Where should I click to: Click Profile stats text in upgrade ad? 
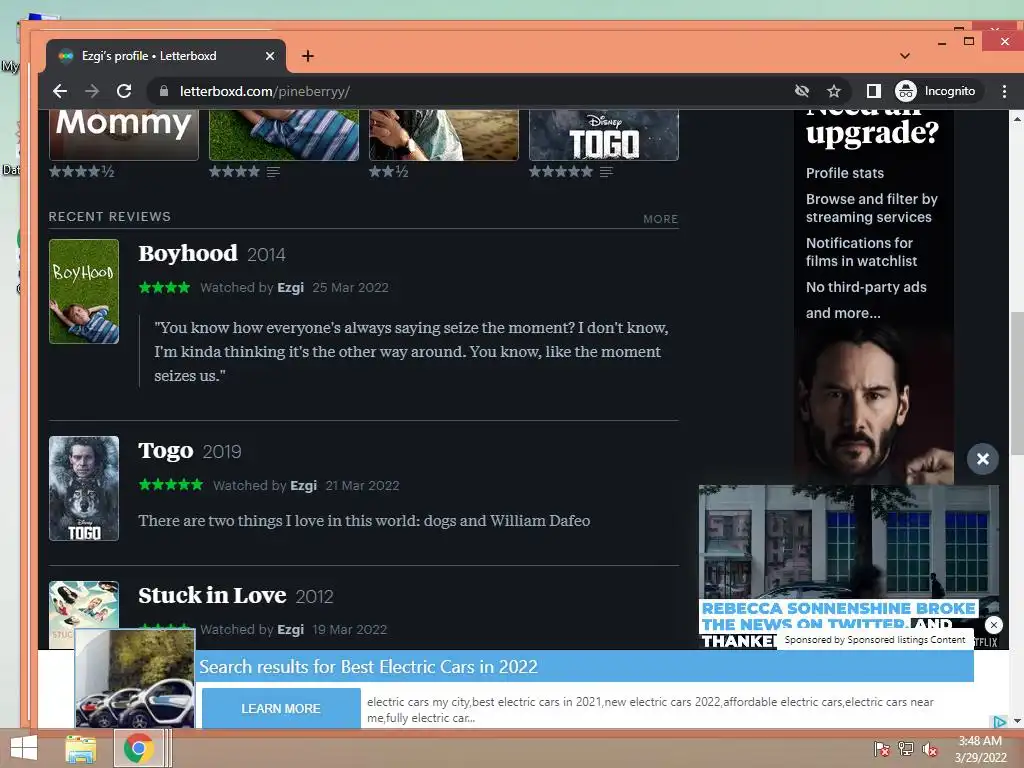(x=844, y=173)
